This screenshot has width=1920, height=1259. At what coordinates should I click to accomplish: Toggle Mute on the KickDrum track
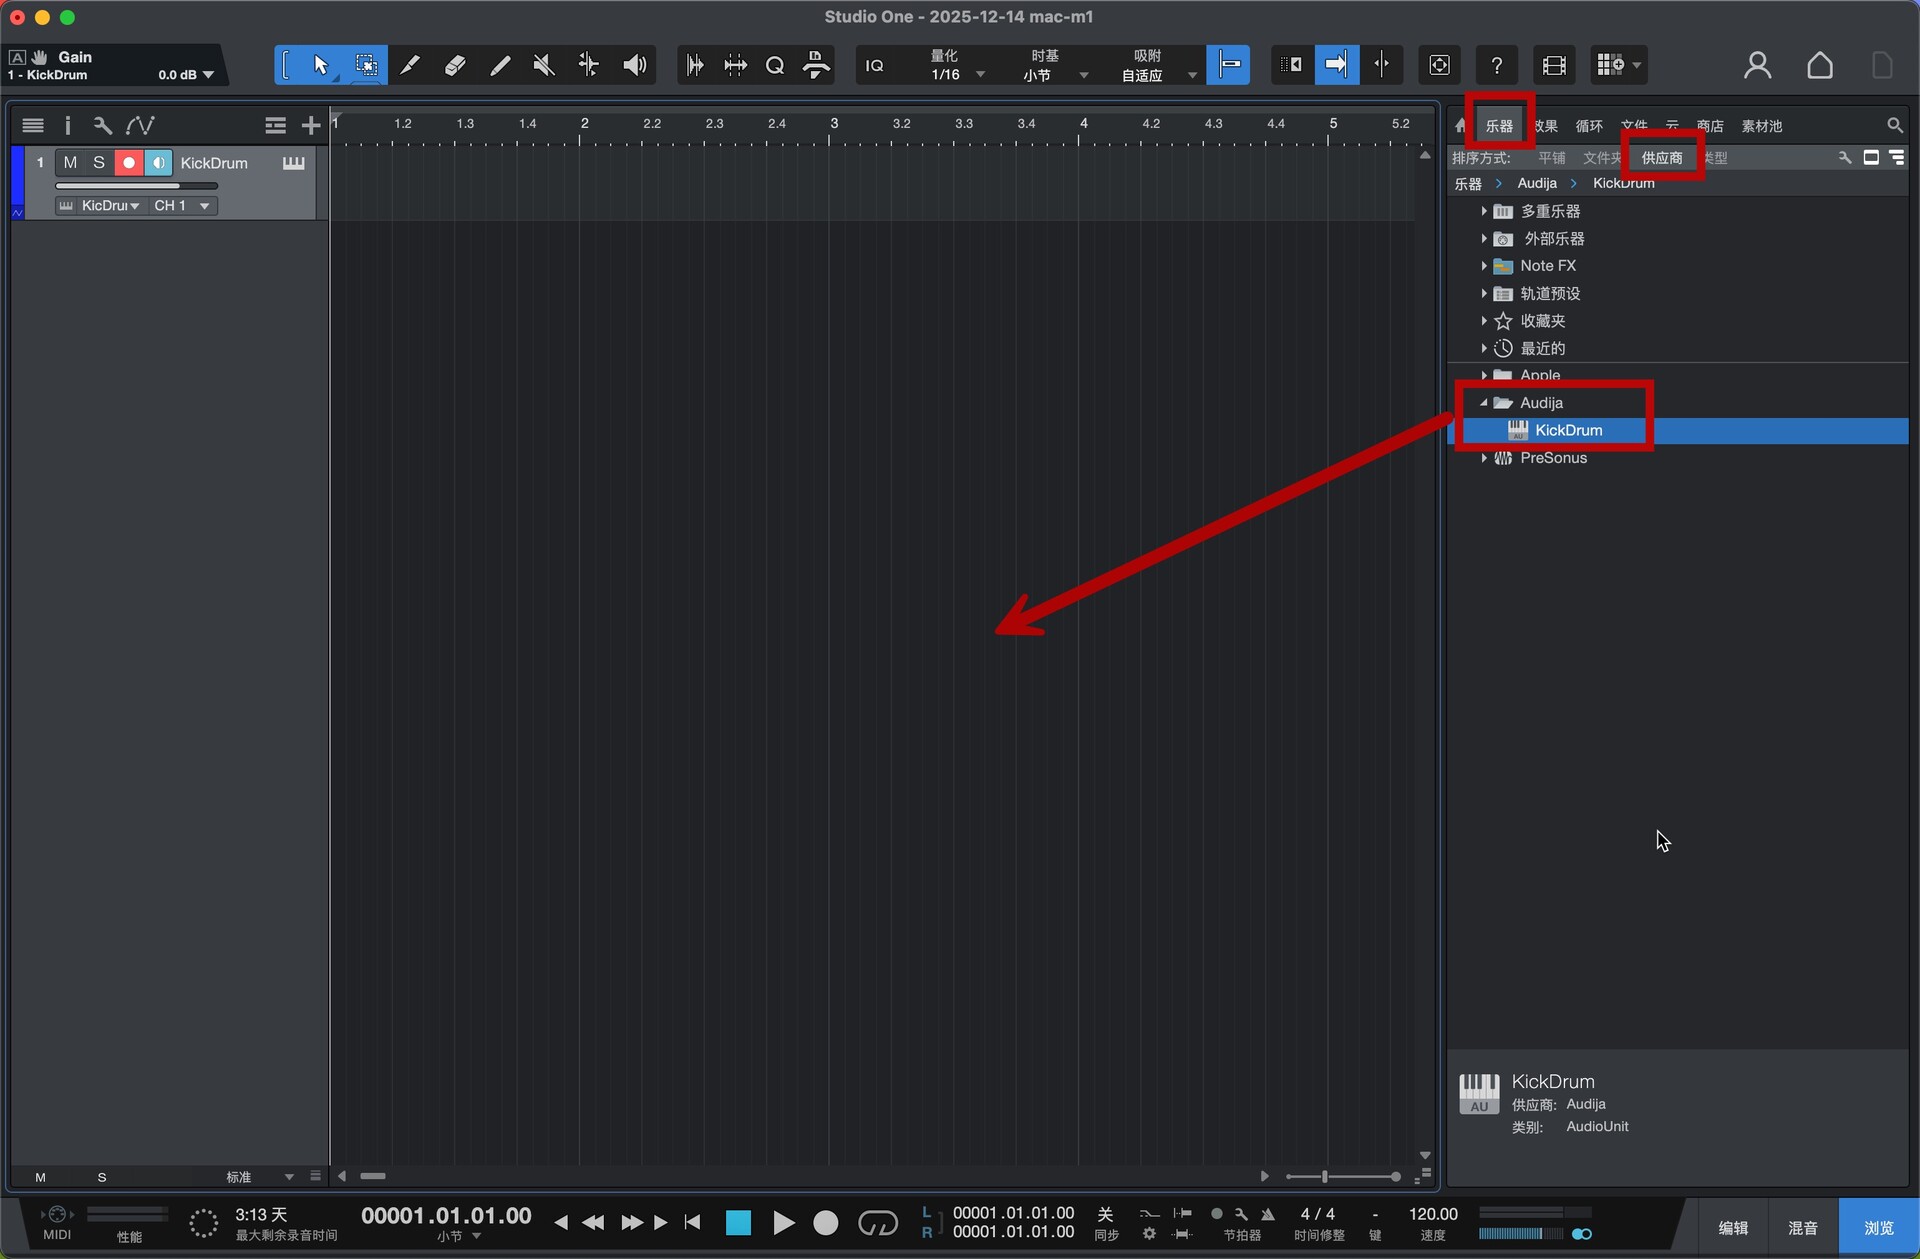[x=70, y=162]
